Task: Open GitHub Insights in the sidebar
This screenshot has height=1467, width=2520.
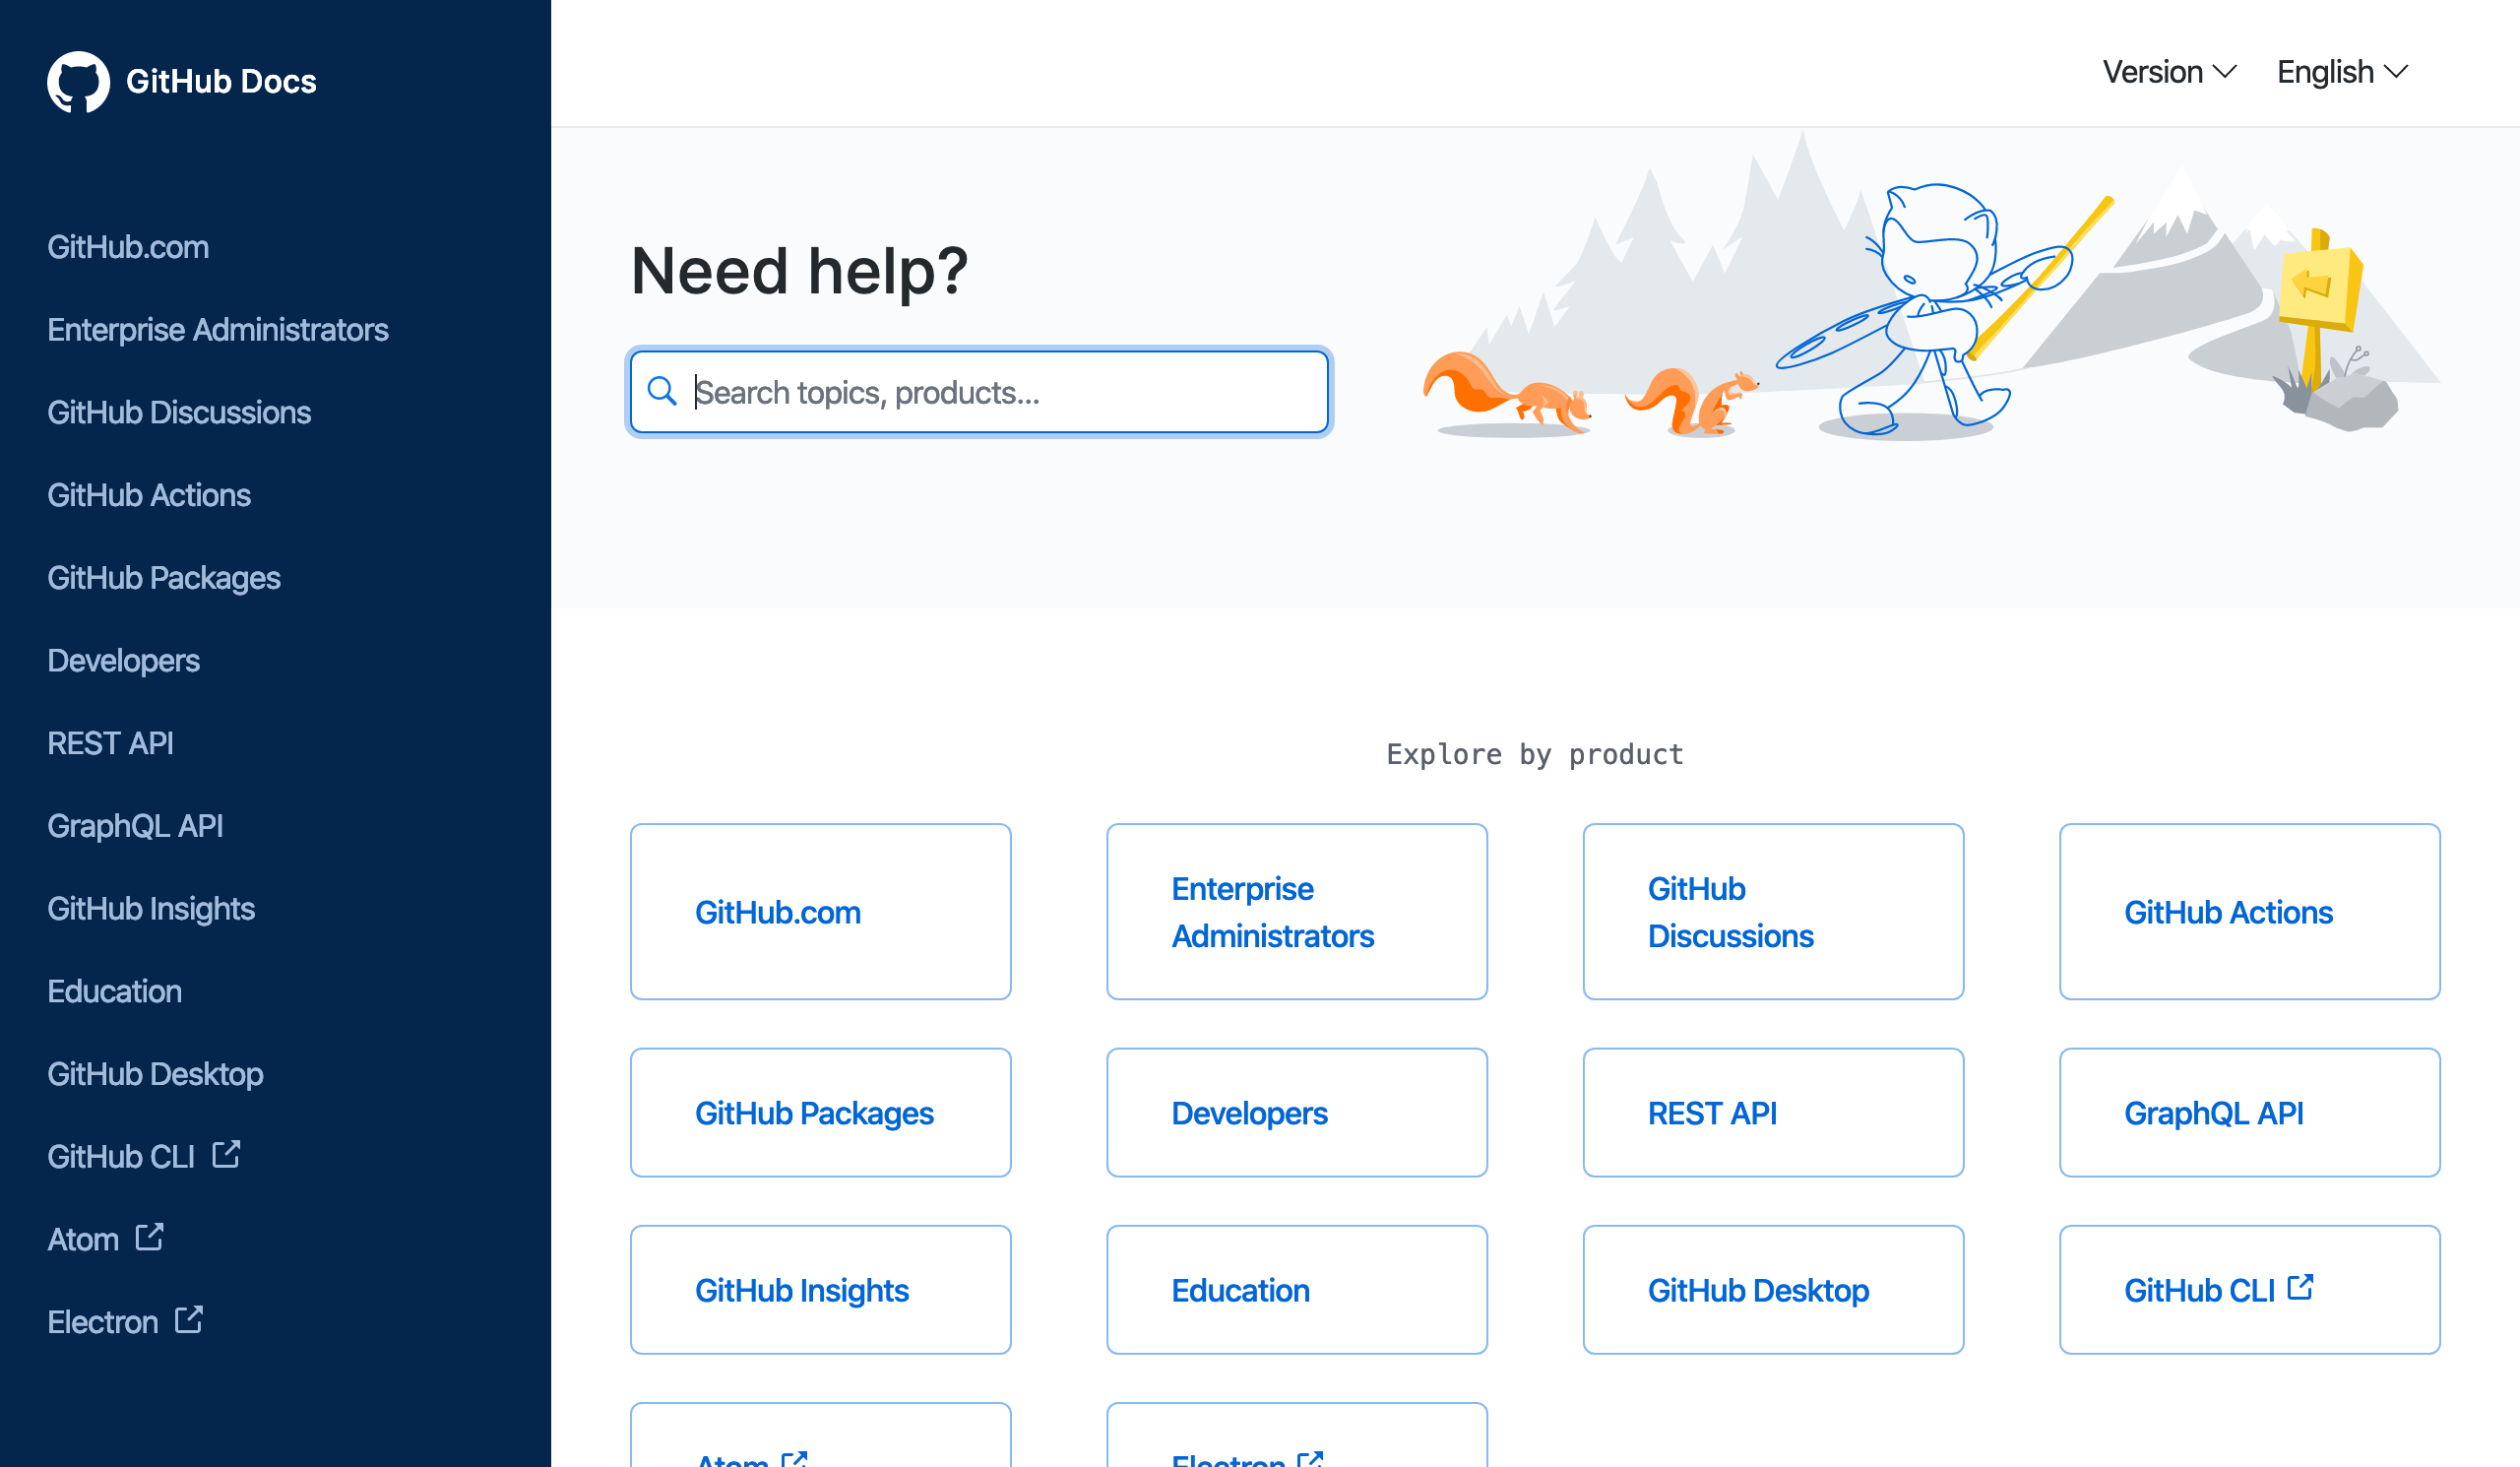Action: click(151, 909)
